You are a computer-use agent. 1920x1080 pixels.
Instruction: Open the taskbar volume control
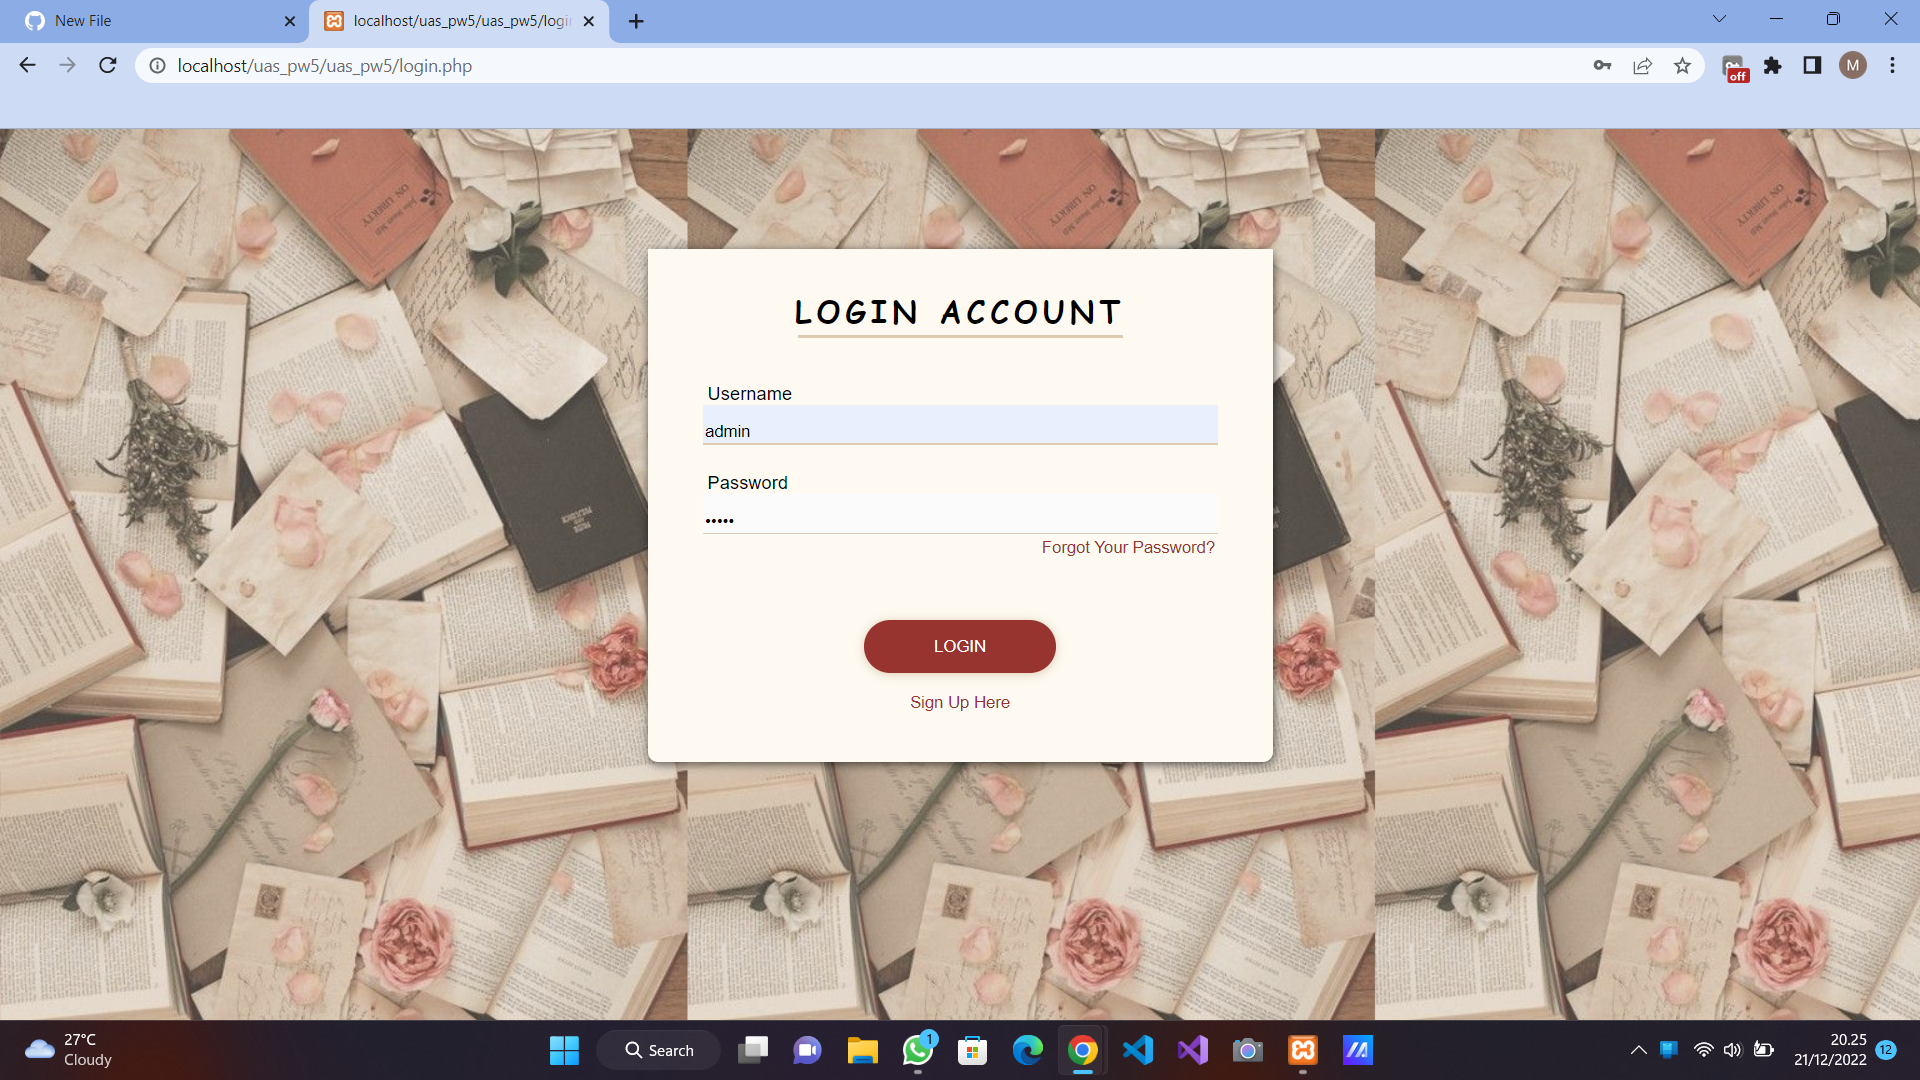tap(1732, 1050)
